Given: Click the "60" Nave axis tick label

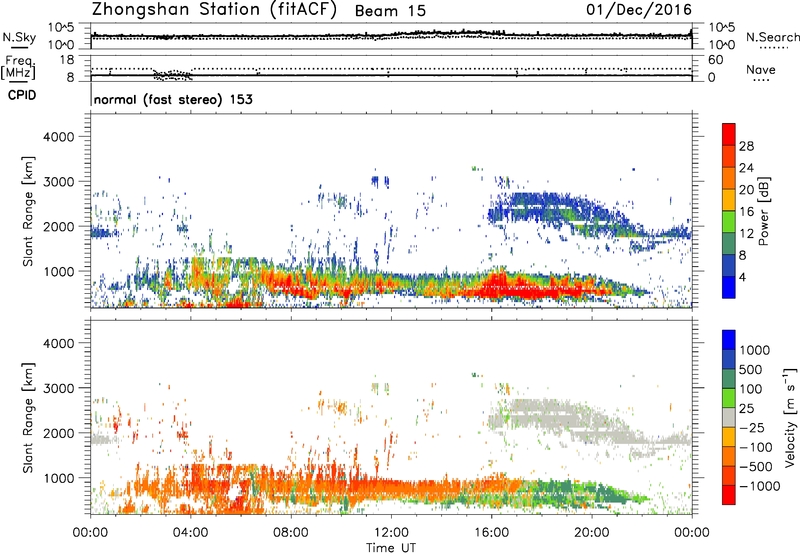Looking at the screenshot, I should pyautogui.click(x=715, y=60).
